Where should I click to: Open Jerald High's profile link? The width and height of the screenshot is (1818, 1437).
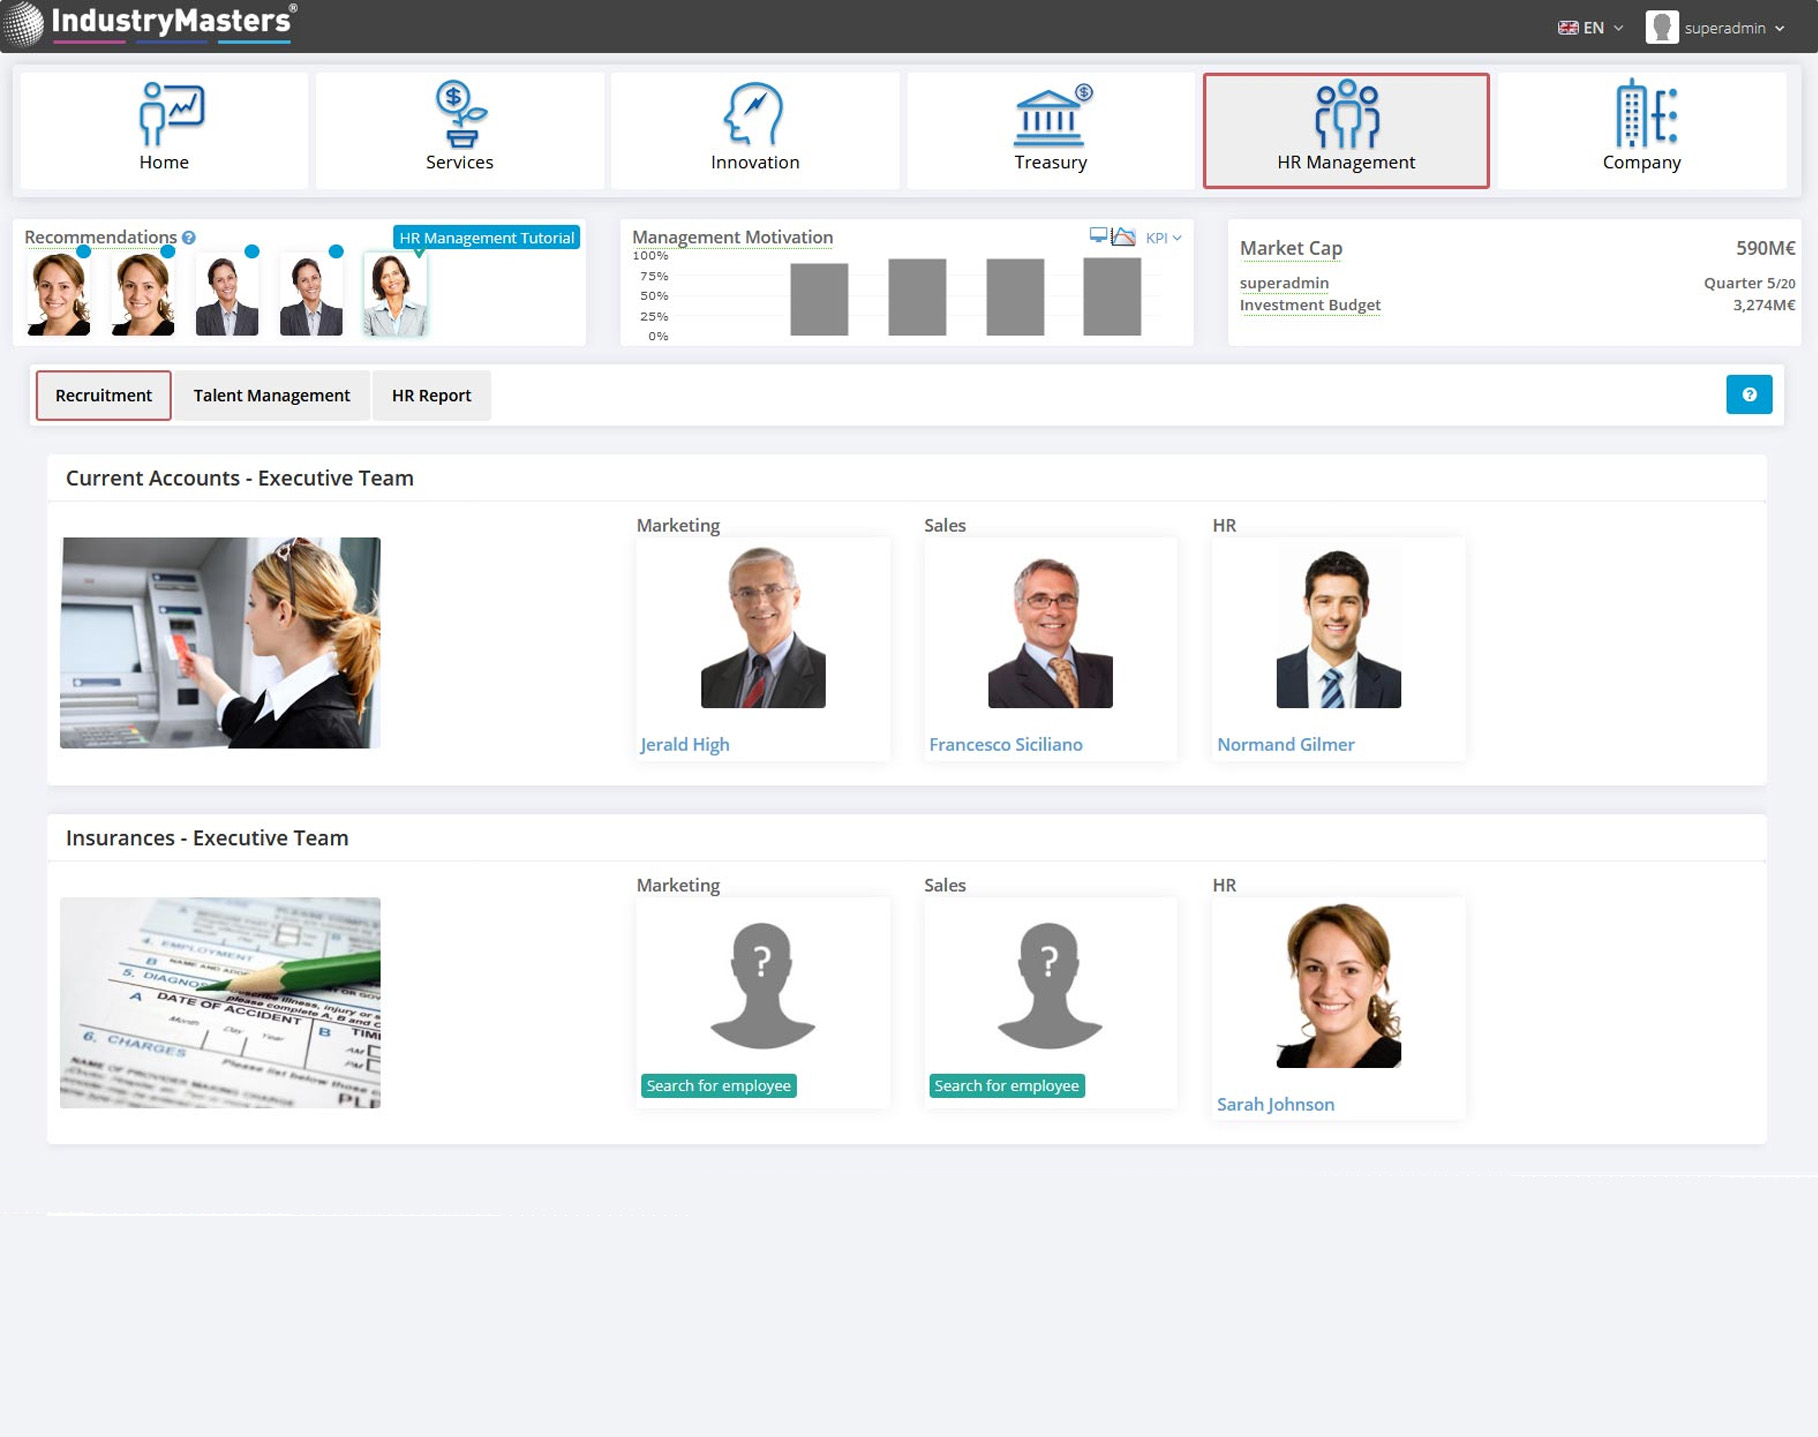pos(685,745)
